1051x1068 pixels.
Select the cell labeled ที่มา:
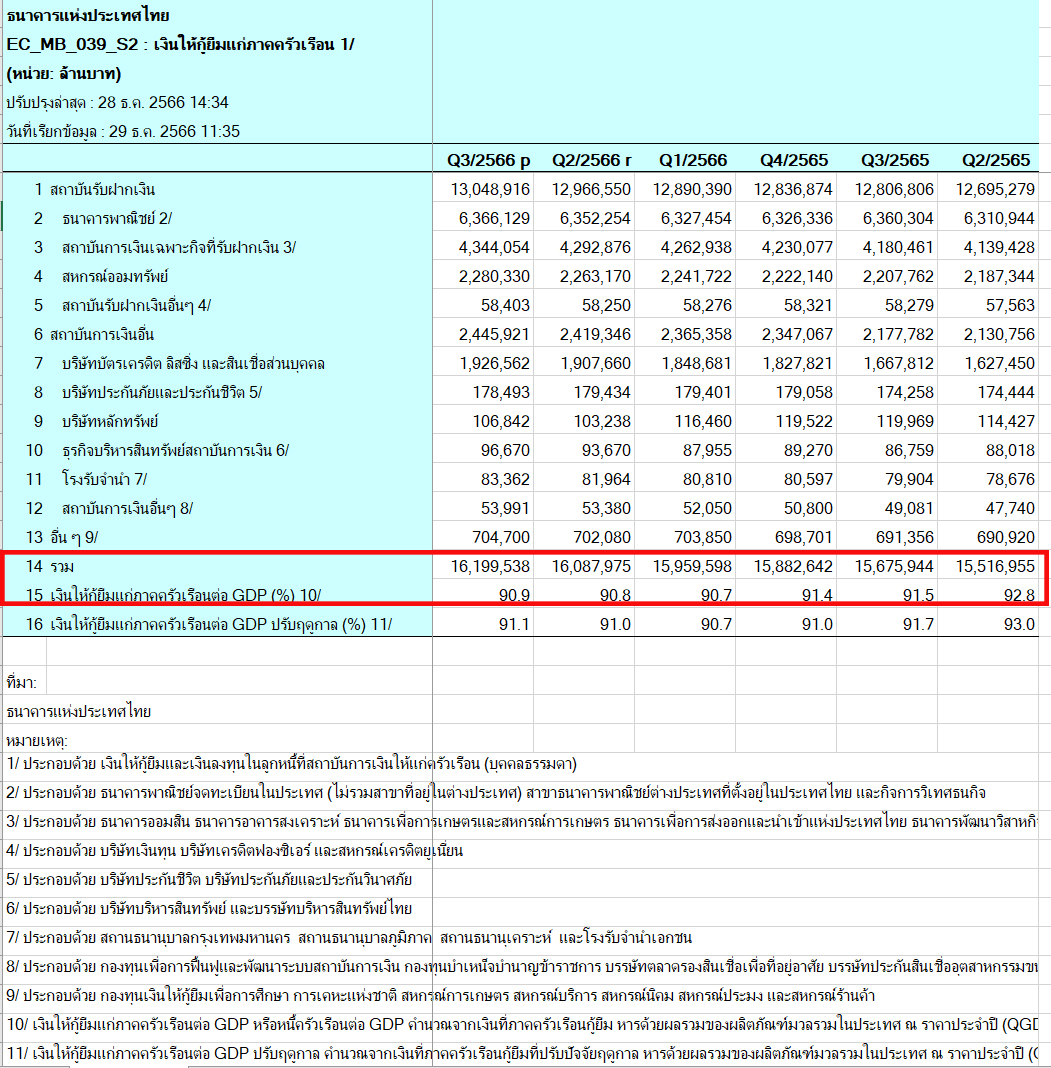coord(22,683)
